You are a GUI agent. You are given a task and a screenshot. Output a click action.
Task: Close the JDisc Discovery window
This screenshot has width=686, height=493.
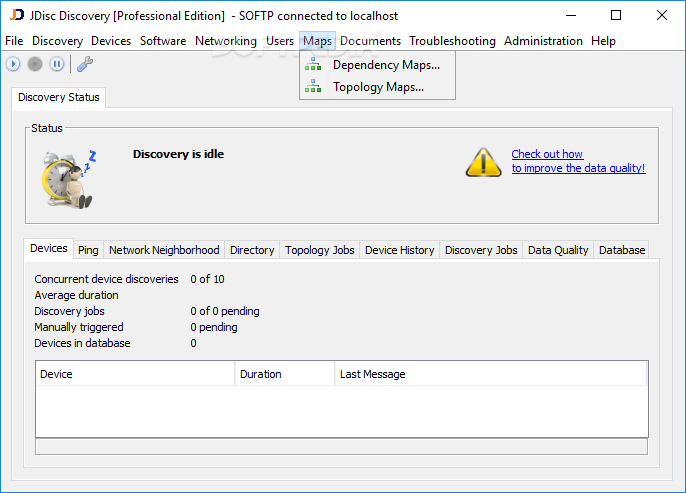tap(662, 15)
